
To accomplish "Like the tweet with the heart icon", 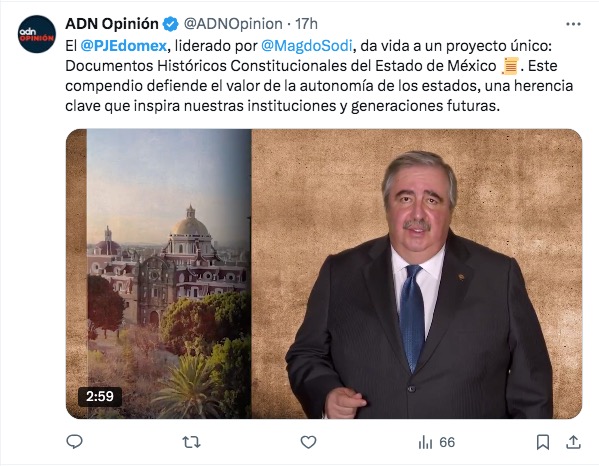I will [308, 442].
